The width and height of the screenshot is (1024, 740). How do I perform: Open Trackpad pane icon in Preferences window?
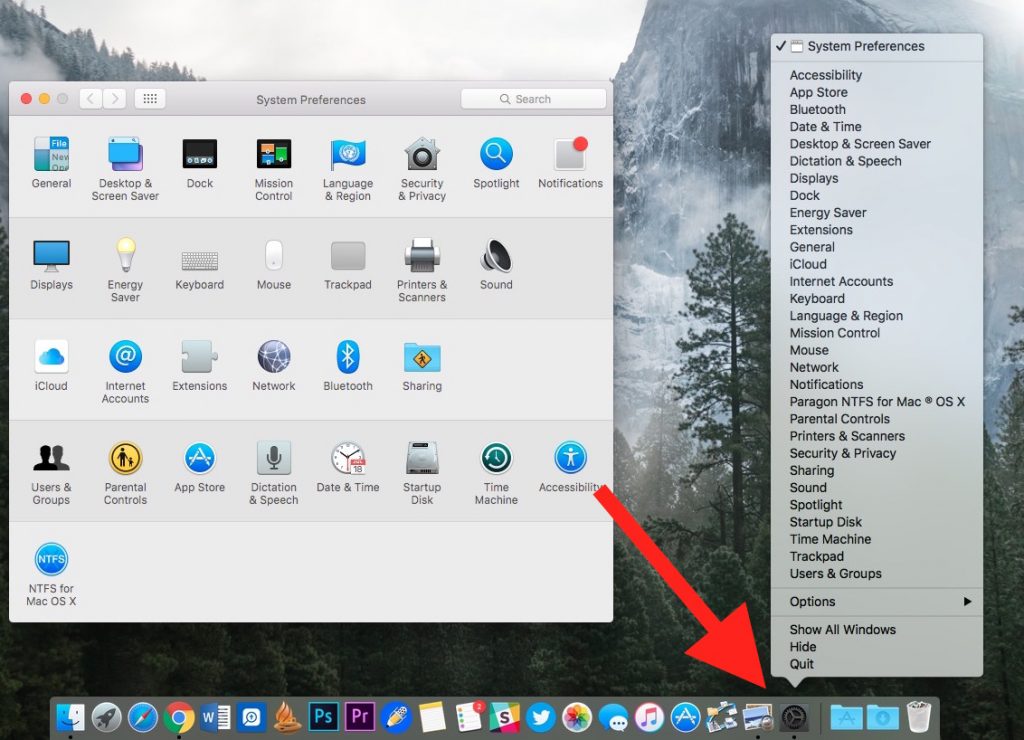pos(347,255)
